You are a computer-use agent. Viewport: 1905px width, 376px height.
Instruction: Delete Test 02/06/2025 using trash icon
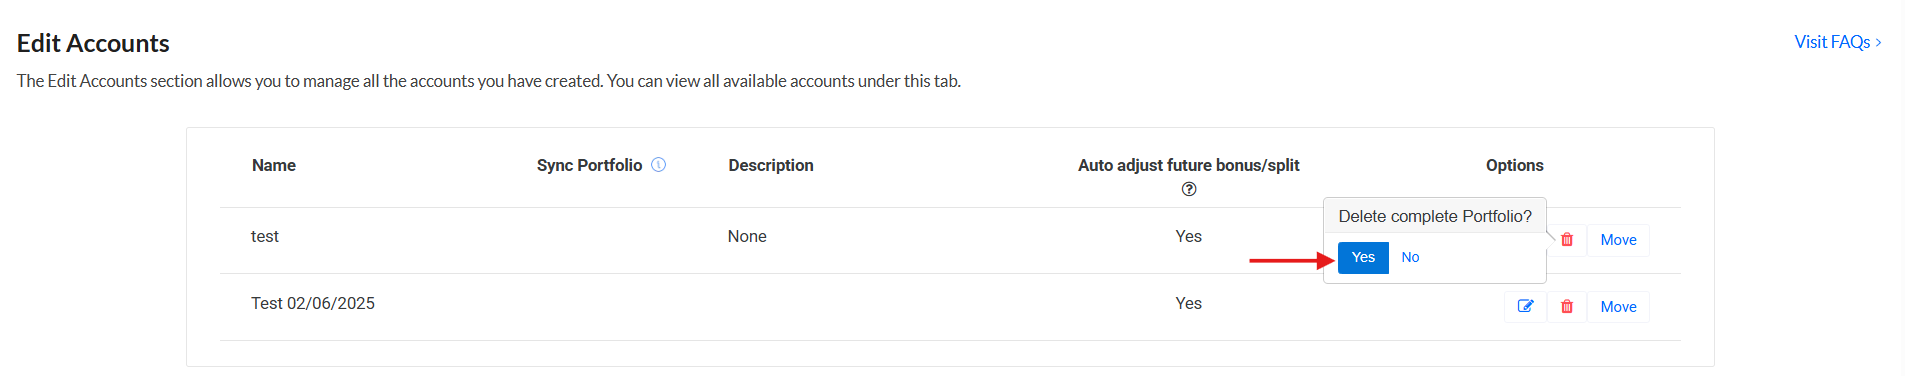coord(1567,307)
